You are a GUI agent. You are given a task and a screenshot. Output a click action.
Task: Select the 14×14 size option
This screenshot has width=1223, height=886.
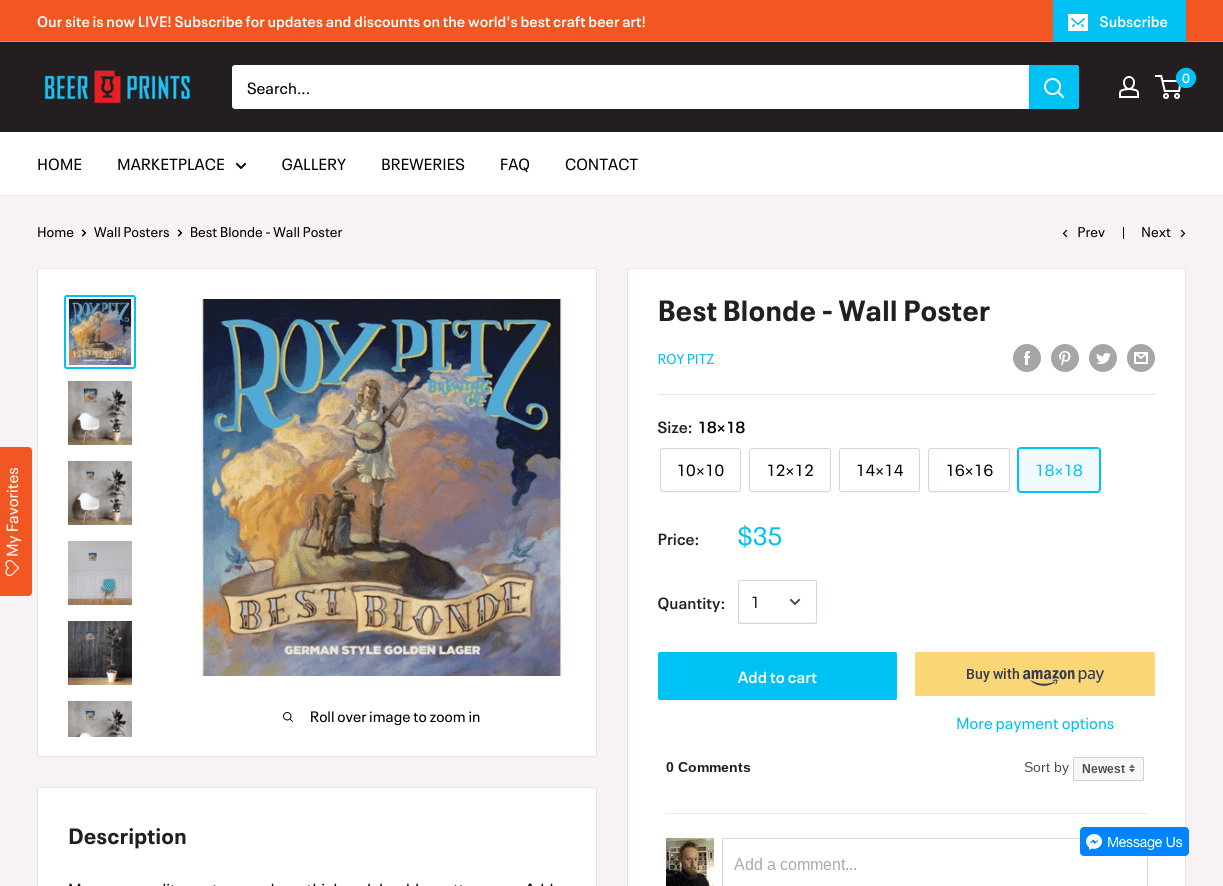tap(879, 470)
